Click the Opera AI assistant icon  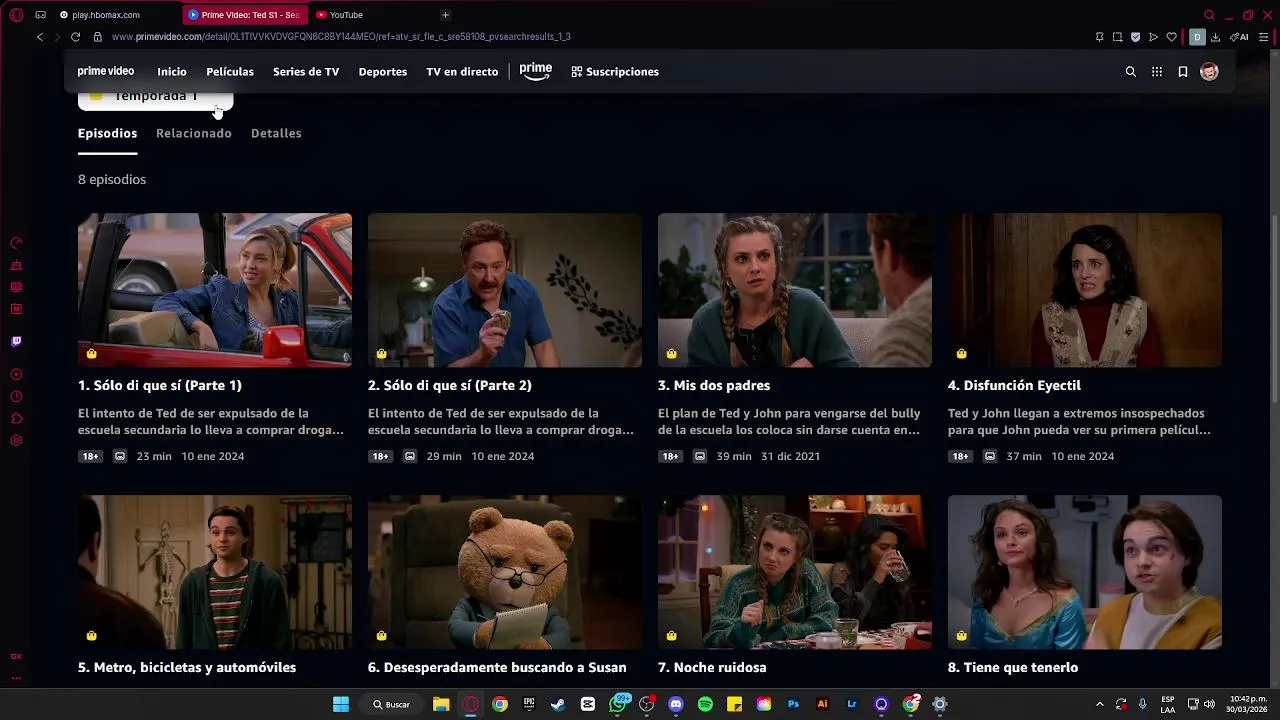1240,37
